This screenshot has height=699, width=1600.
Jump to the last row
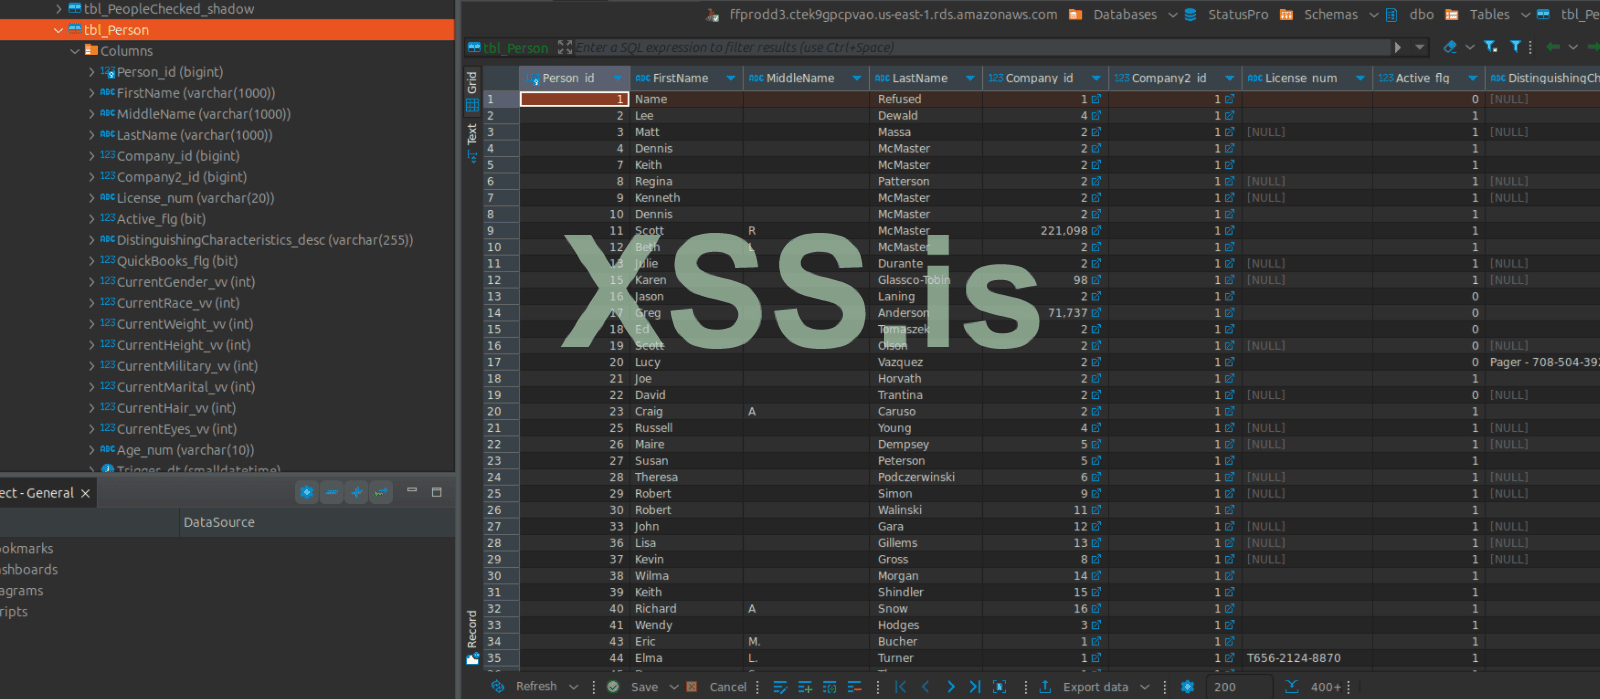pyautogui.click(x=975, y=687)
